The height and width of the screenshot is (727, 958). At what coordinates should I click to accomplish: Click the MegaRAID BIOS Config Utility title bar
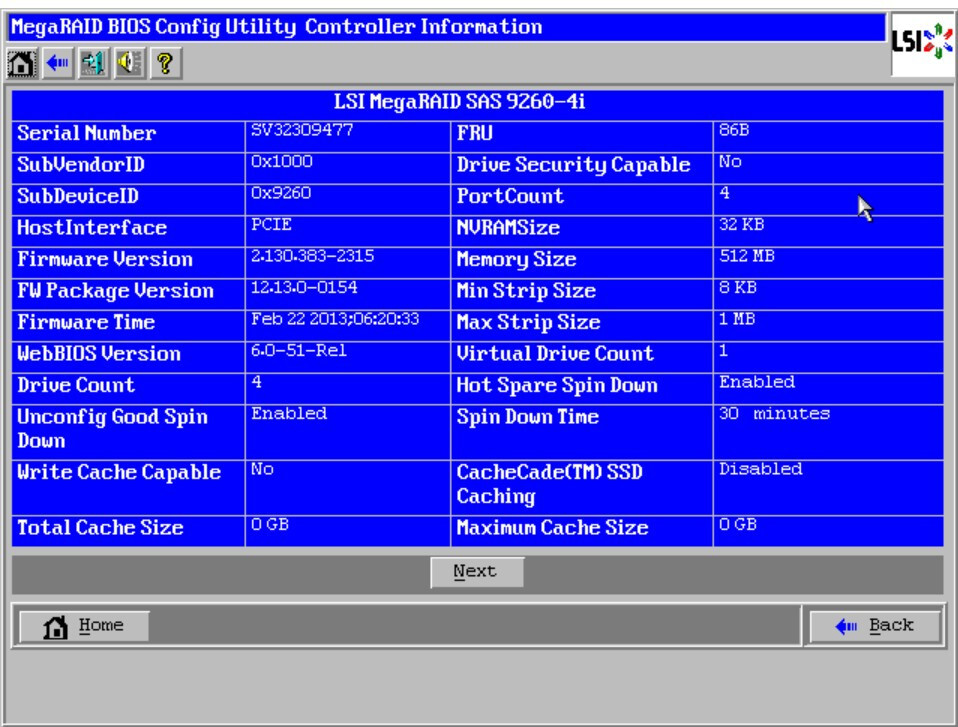[x=447, y=27]
